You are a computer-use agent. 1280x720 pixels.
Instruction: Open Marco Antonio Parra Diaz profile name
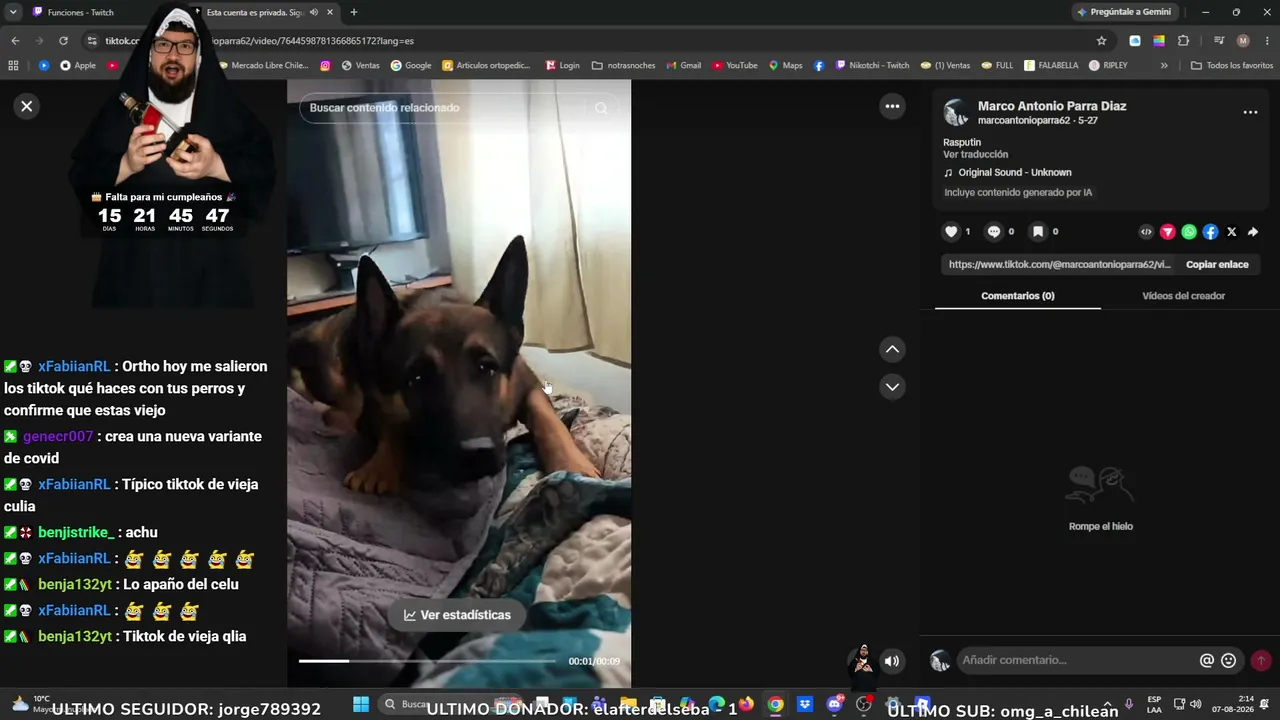pos(1052,106)
